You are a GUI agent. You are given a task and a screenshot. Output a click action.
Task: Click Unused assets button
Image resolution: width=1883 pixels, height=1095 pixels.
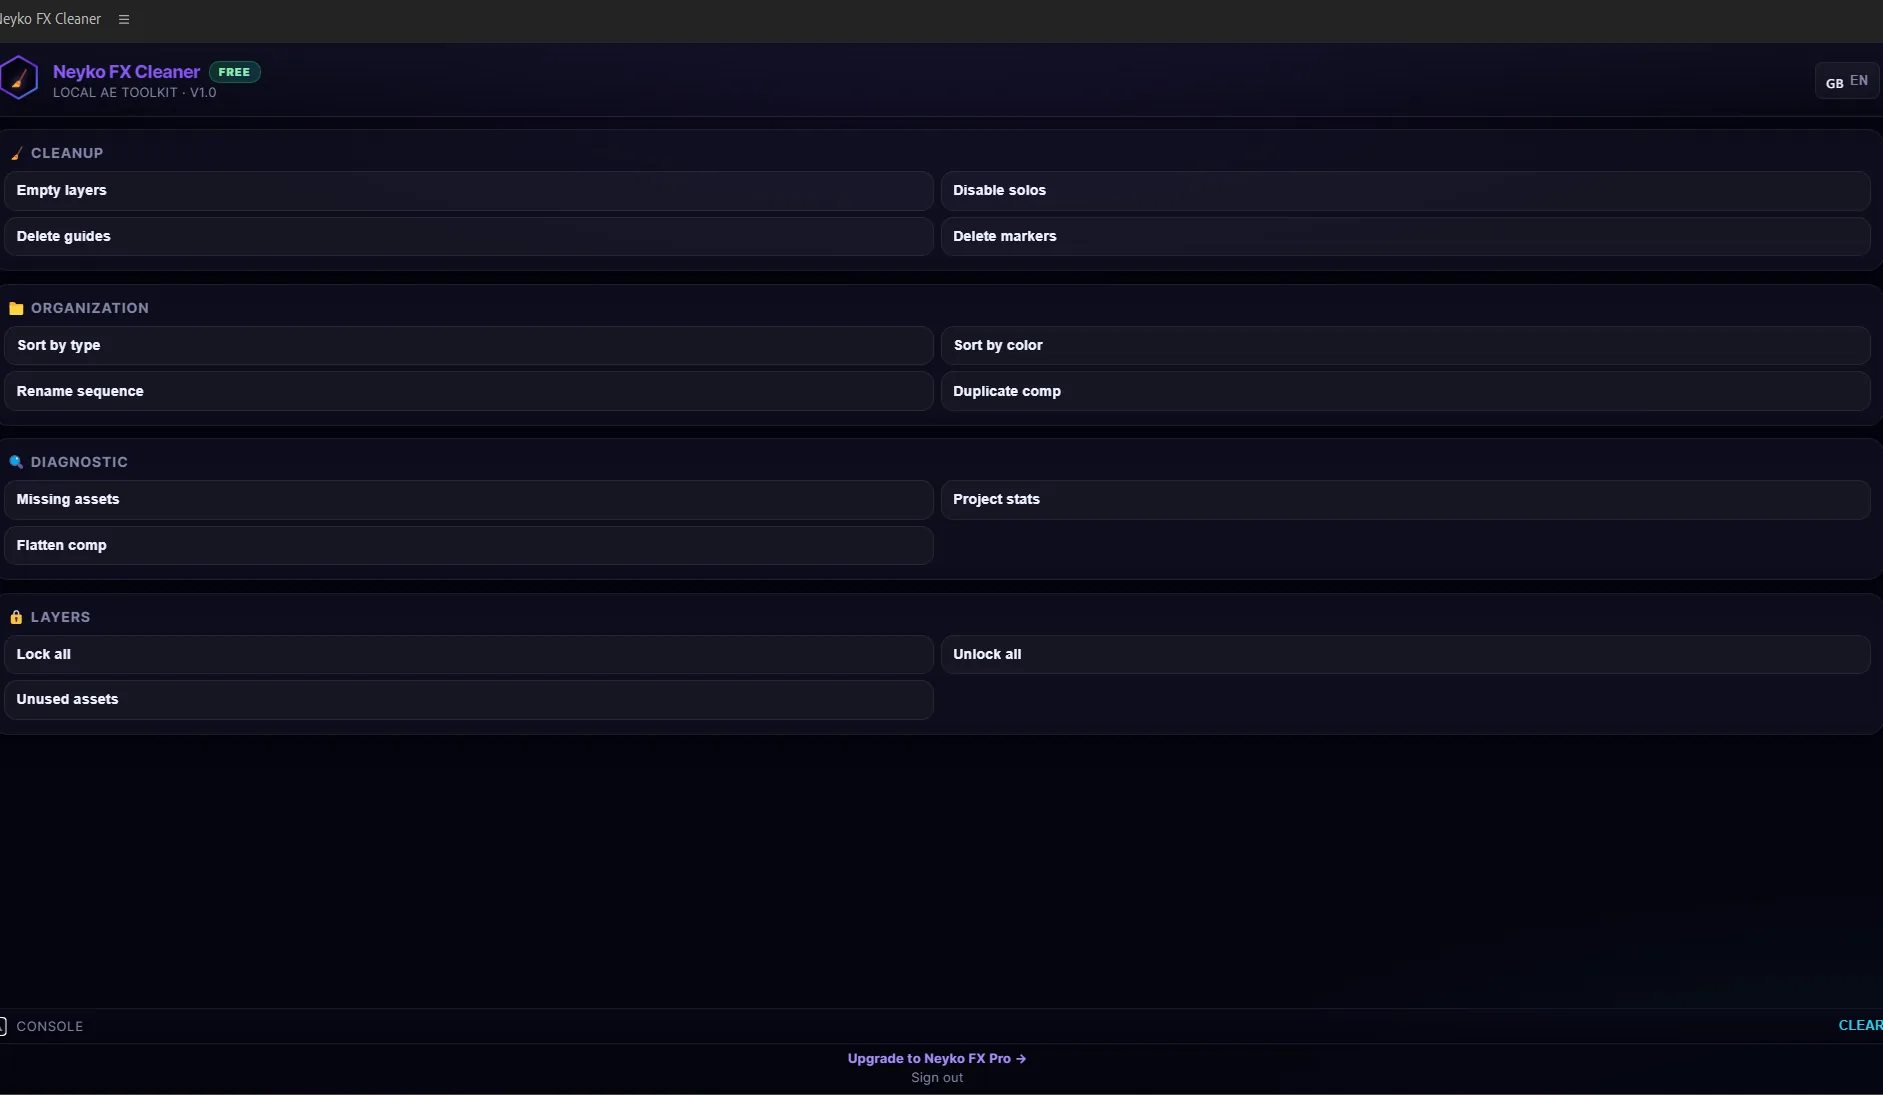click(469, 699)
